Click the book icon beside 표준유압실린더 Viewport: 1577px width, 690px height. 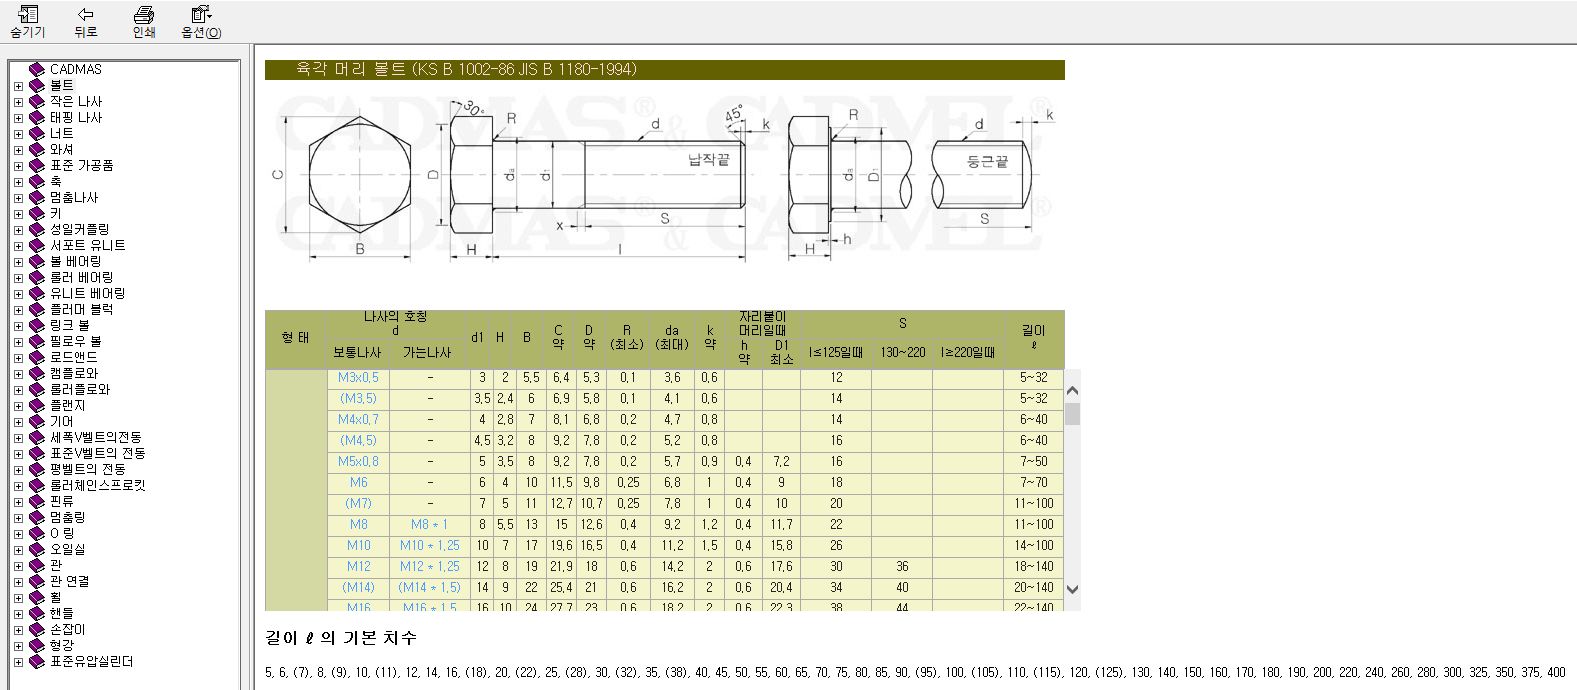click(37, 661)
